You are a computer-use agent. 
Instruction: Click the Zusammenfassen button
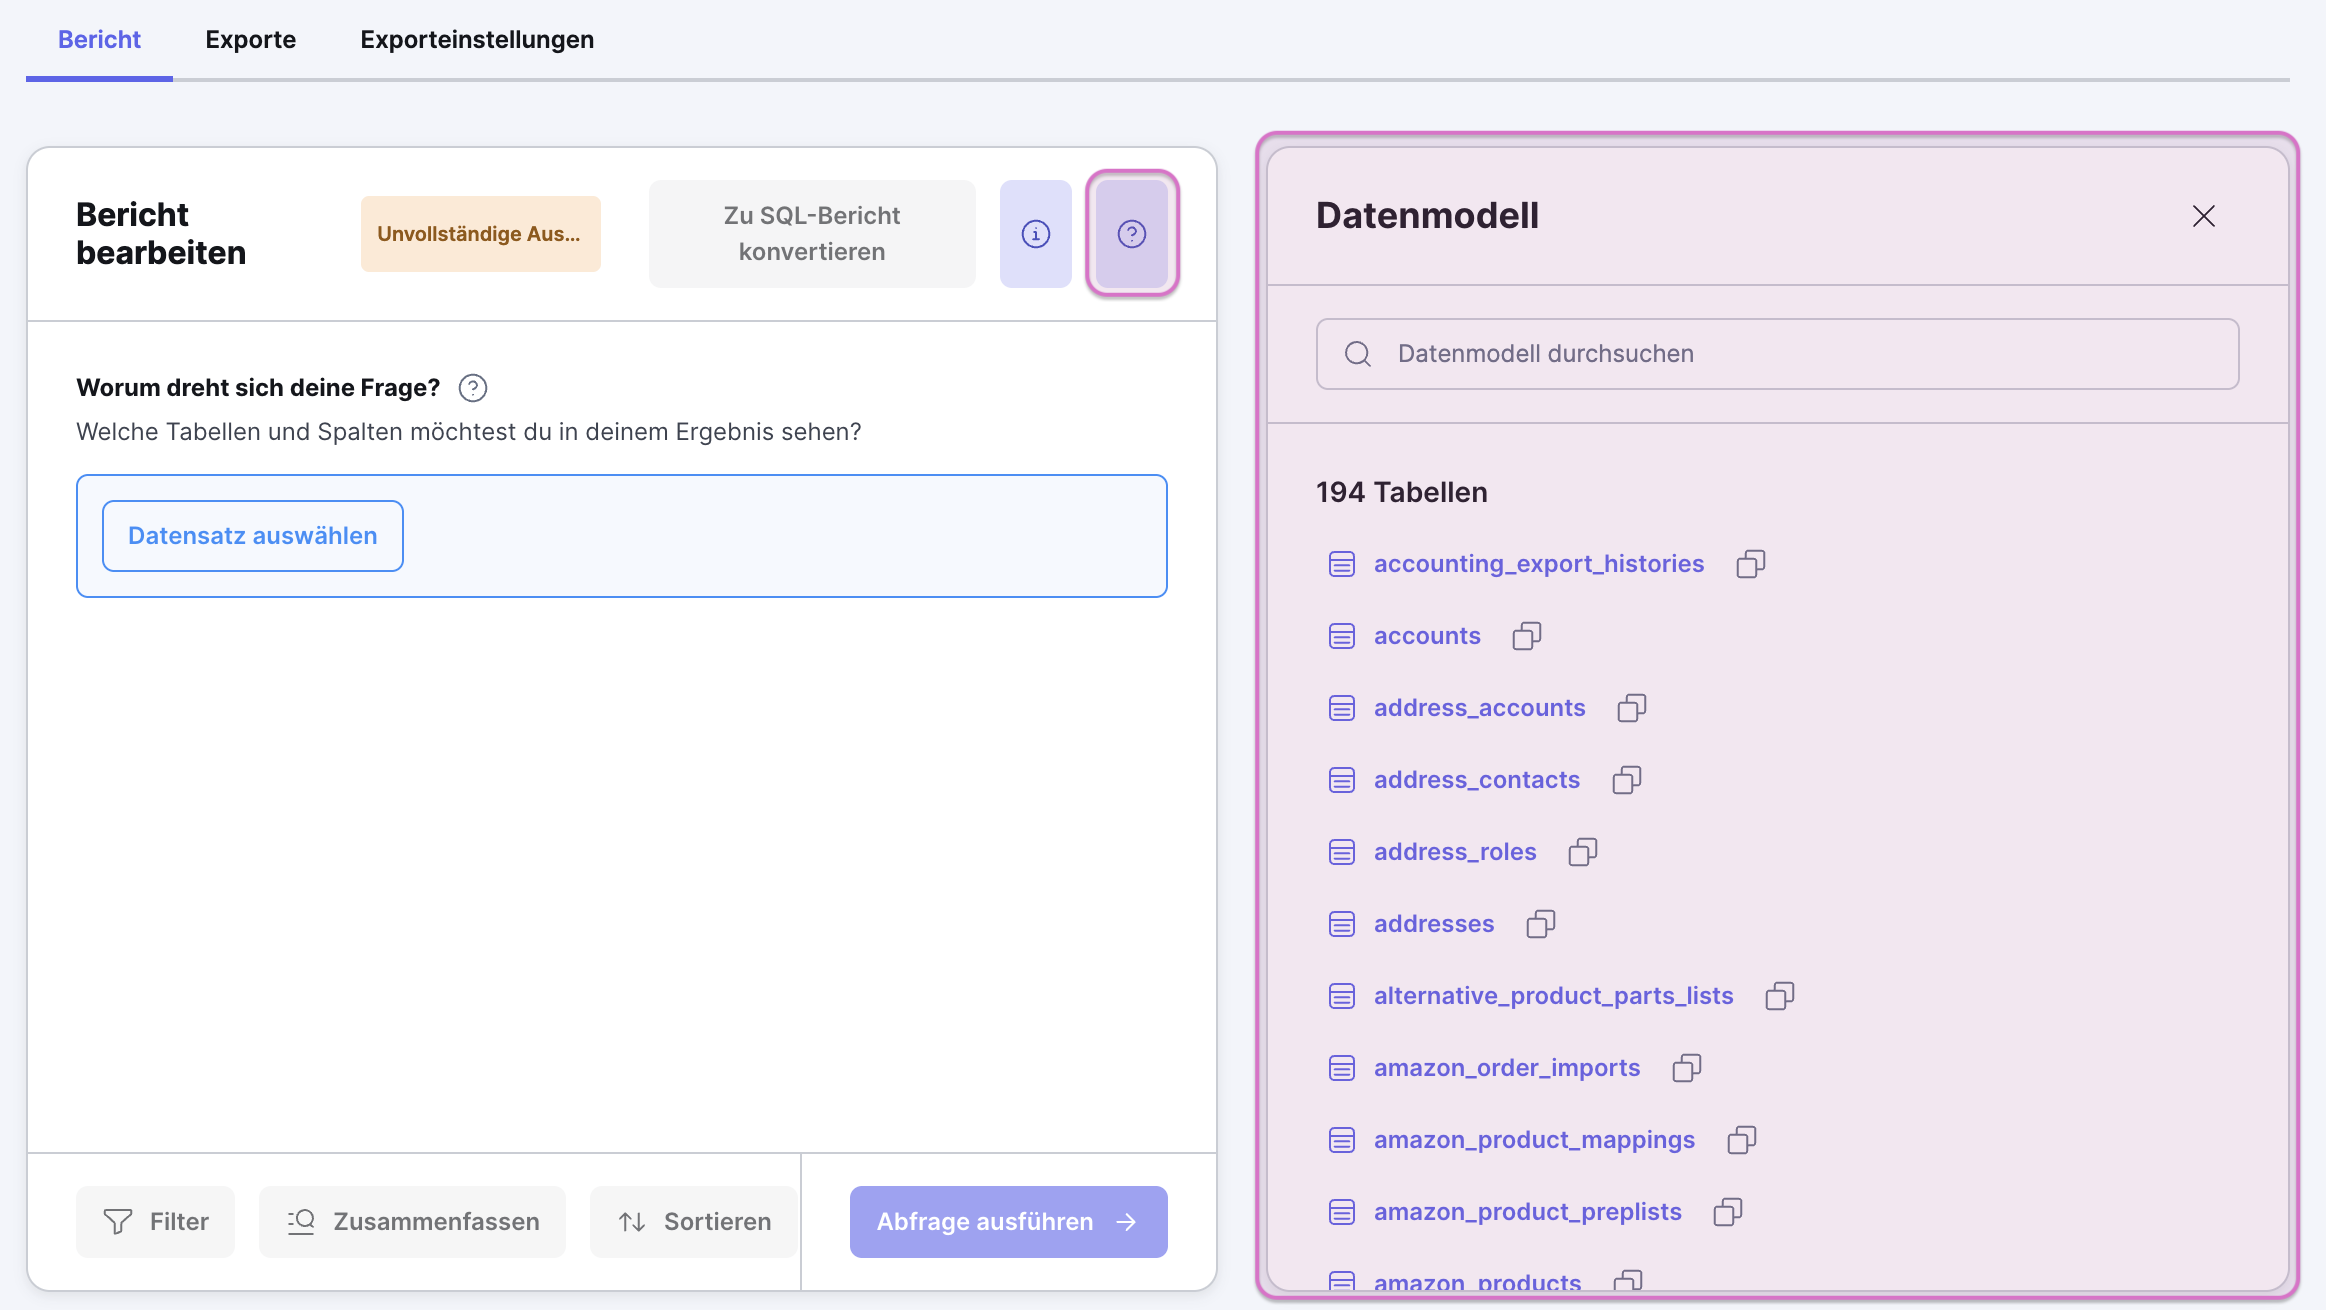tap(412, 1222)
